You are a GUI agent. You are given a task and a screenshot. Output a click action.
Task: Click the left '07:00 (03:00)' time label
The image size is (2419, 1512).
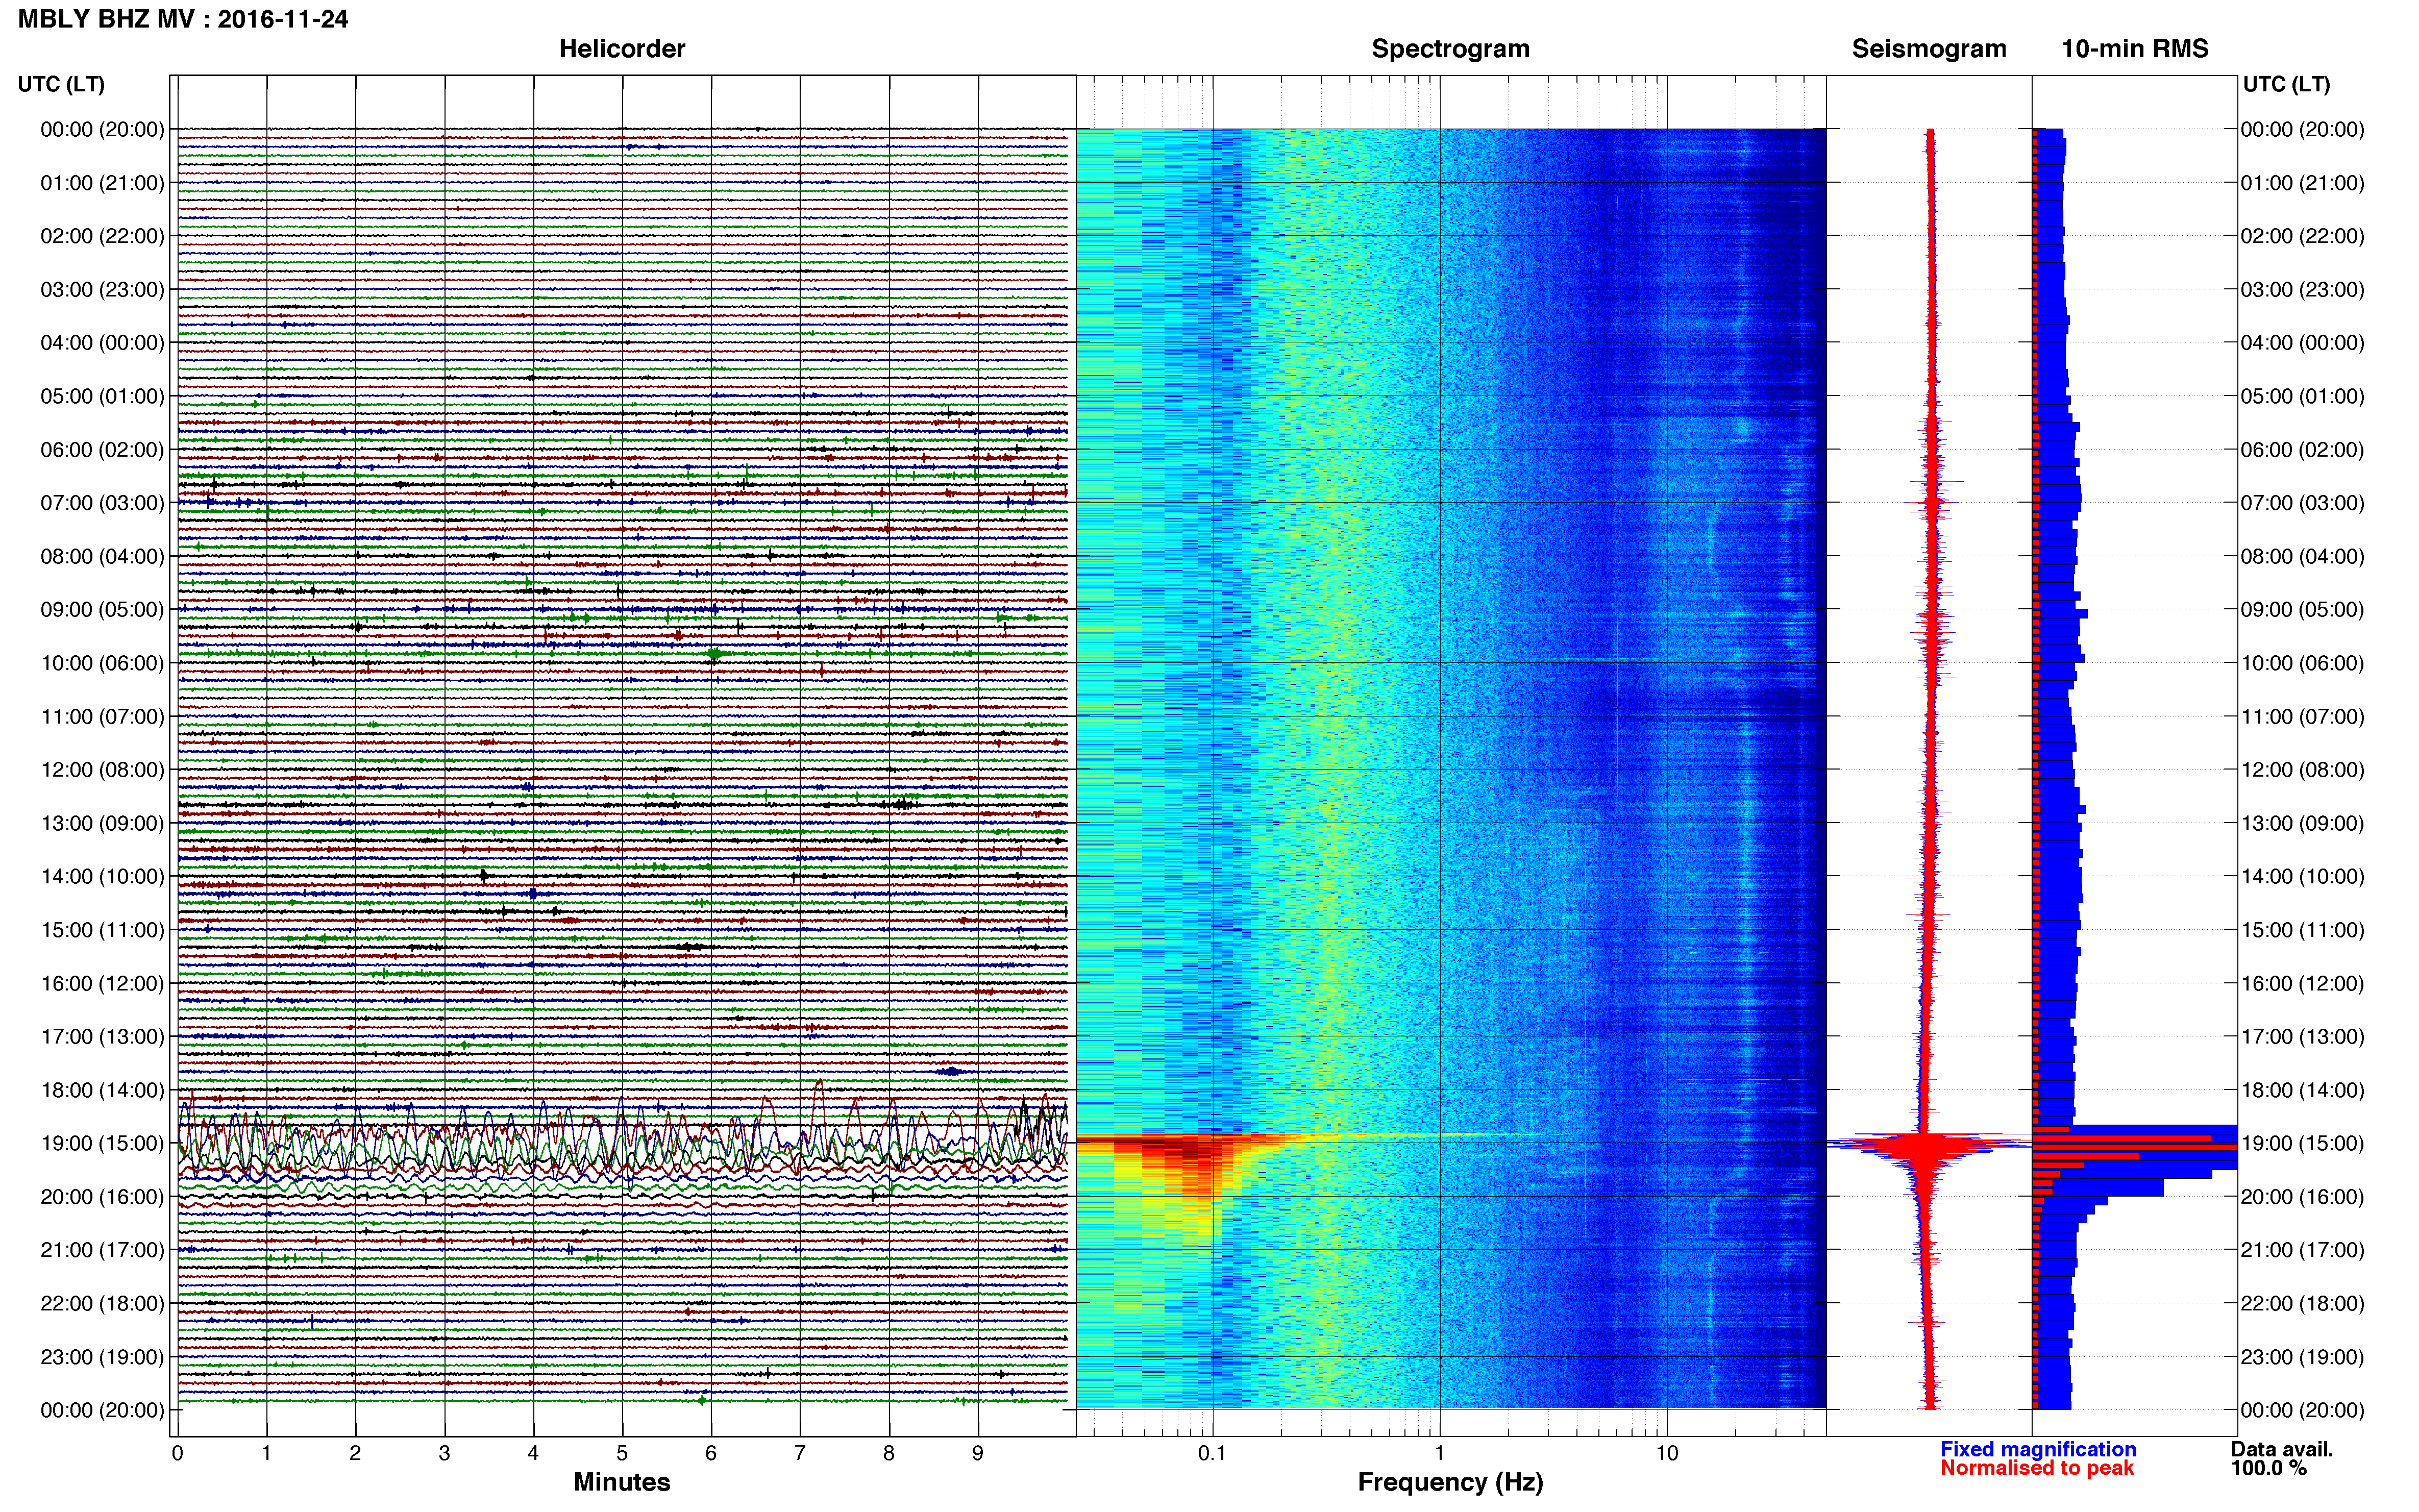[102, 503]
